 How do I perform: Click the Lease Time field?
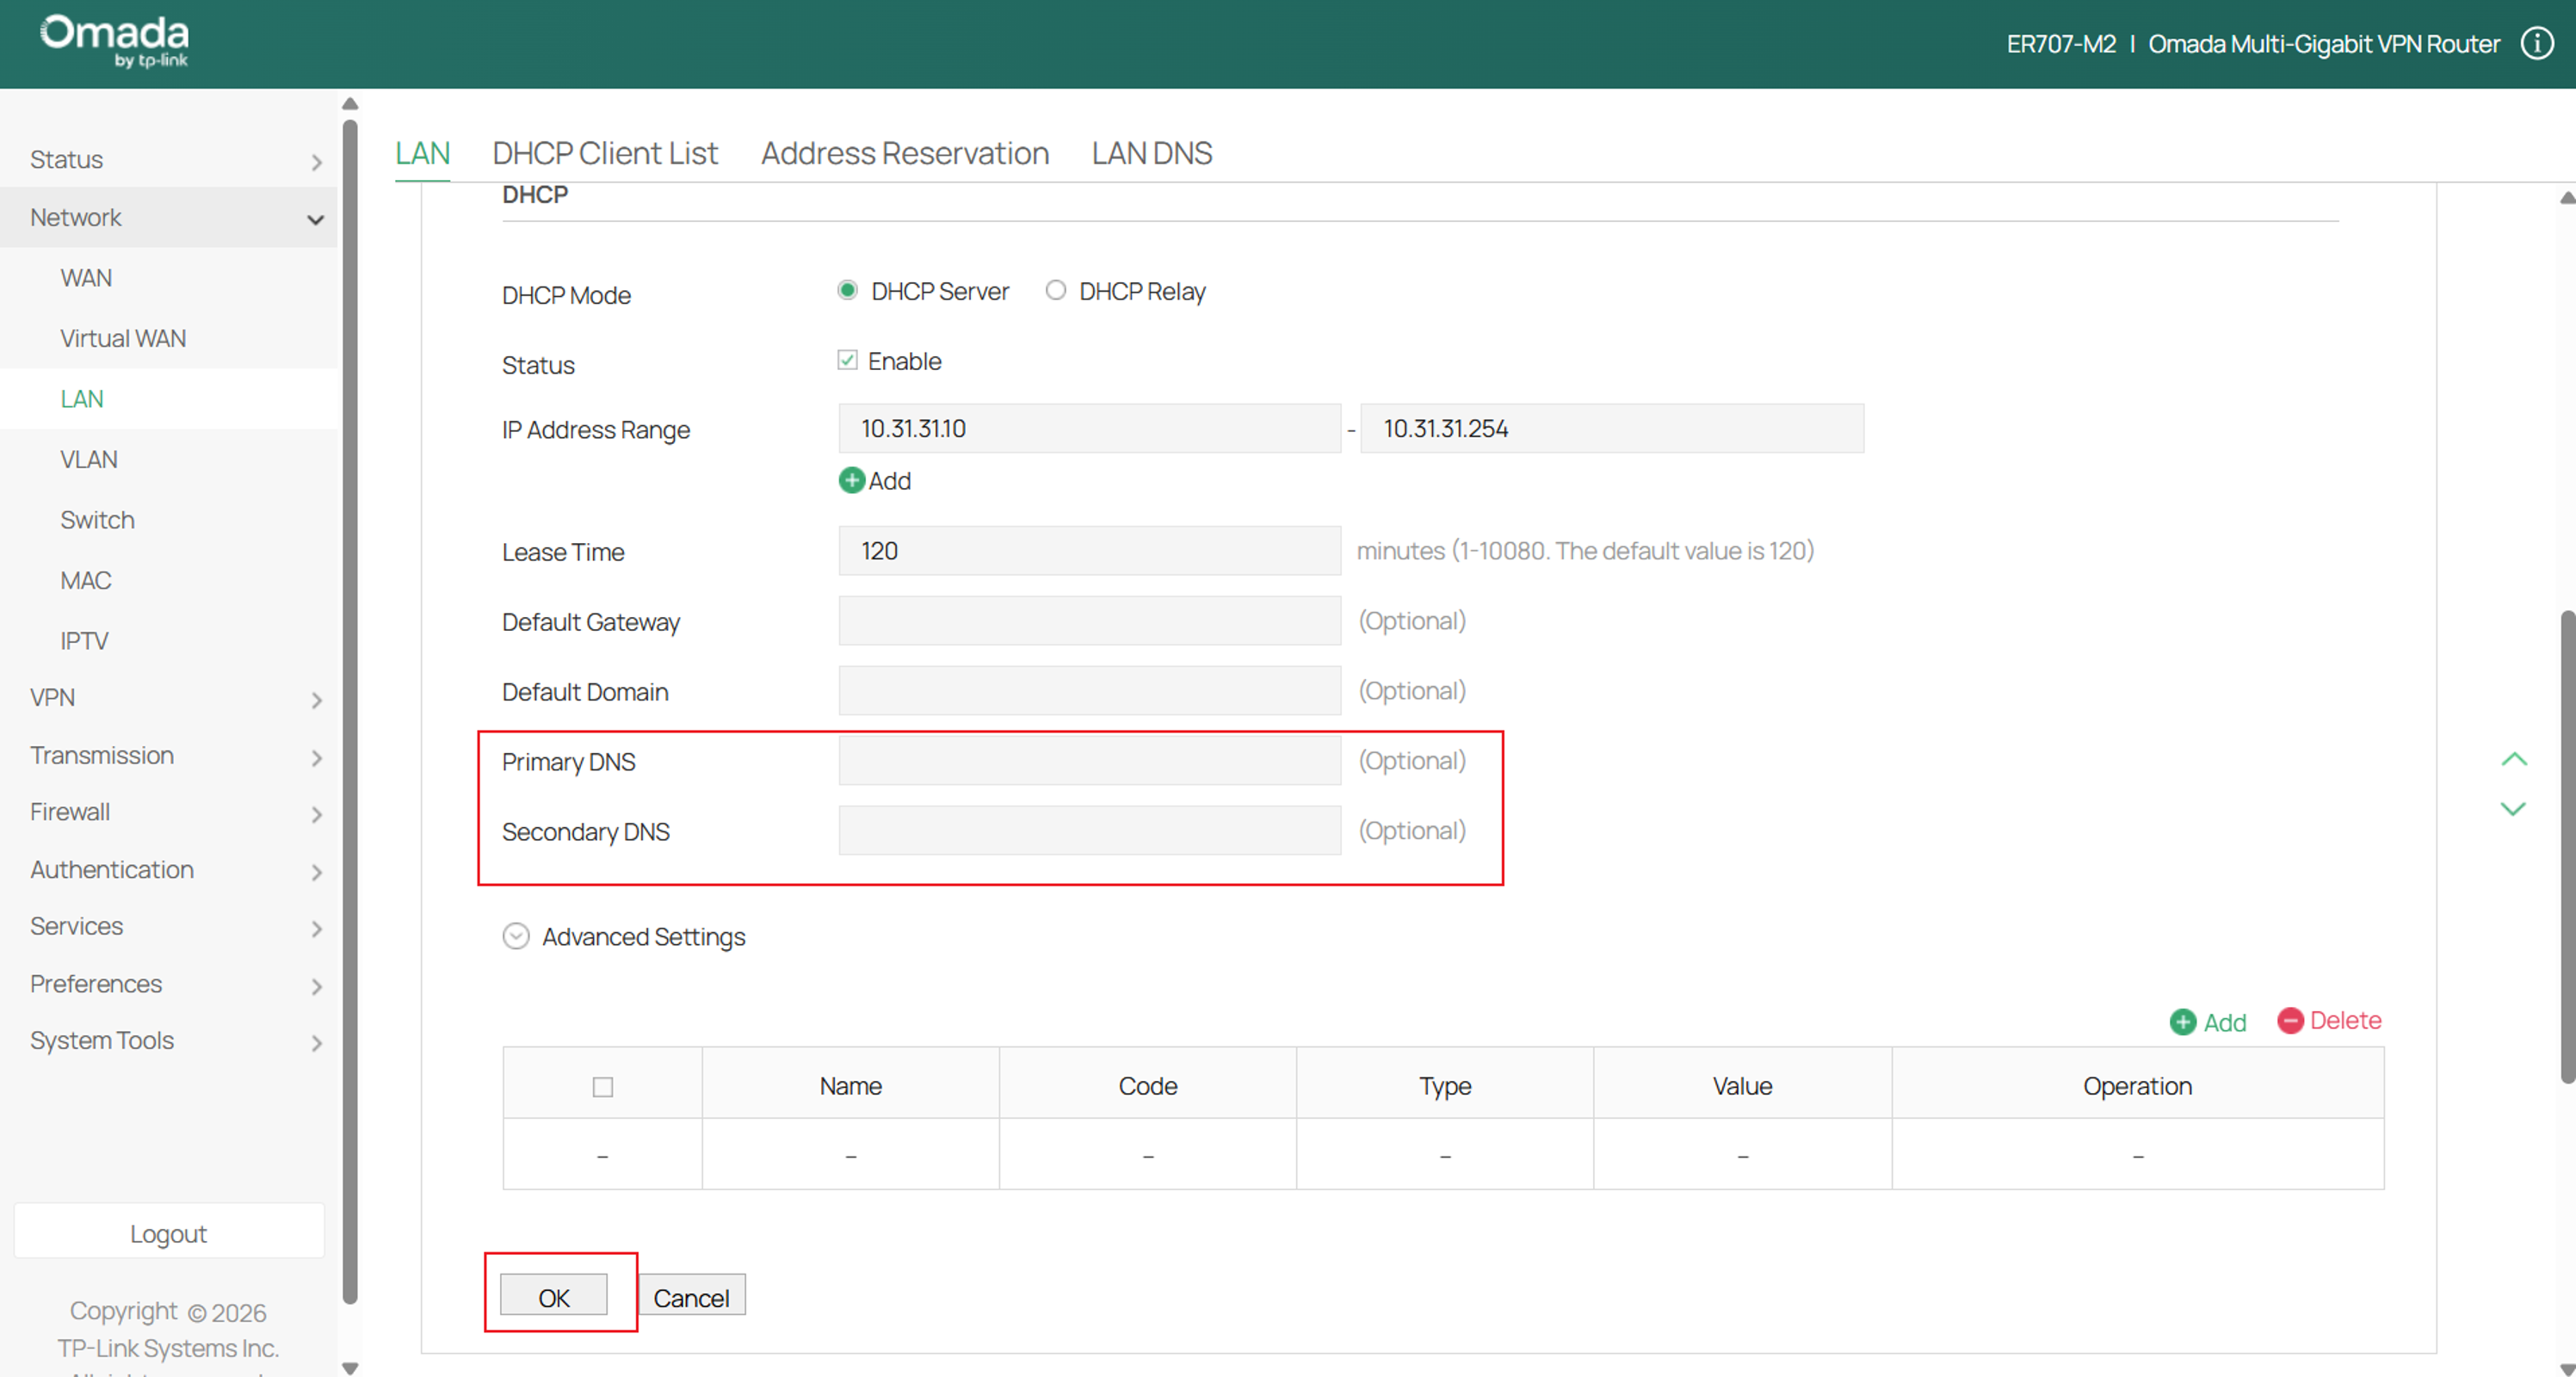pyautogui.click(x=1089, y=550)
